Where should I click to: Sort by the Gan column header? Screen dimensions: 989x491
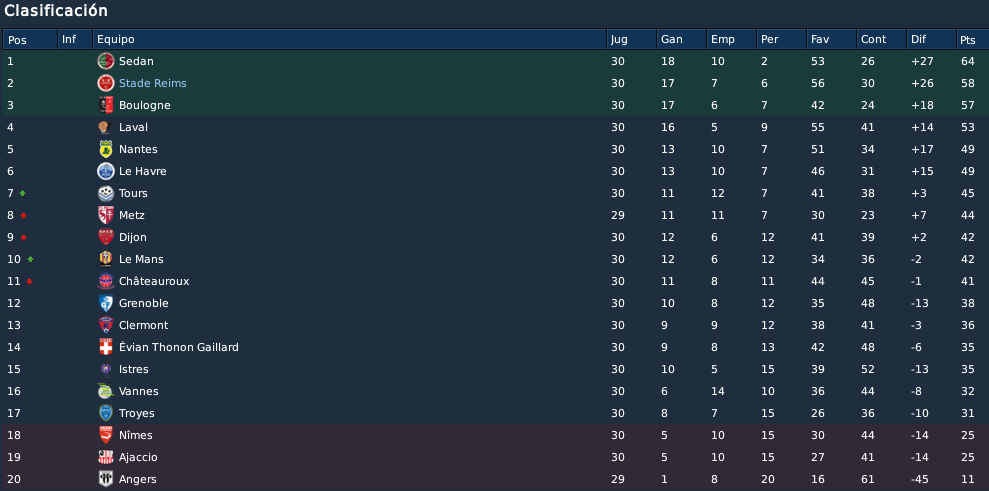681,39
